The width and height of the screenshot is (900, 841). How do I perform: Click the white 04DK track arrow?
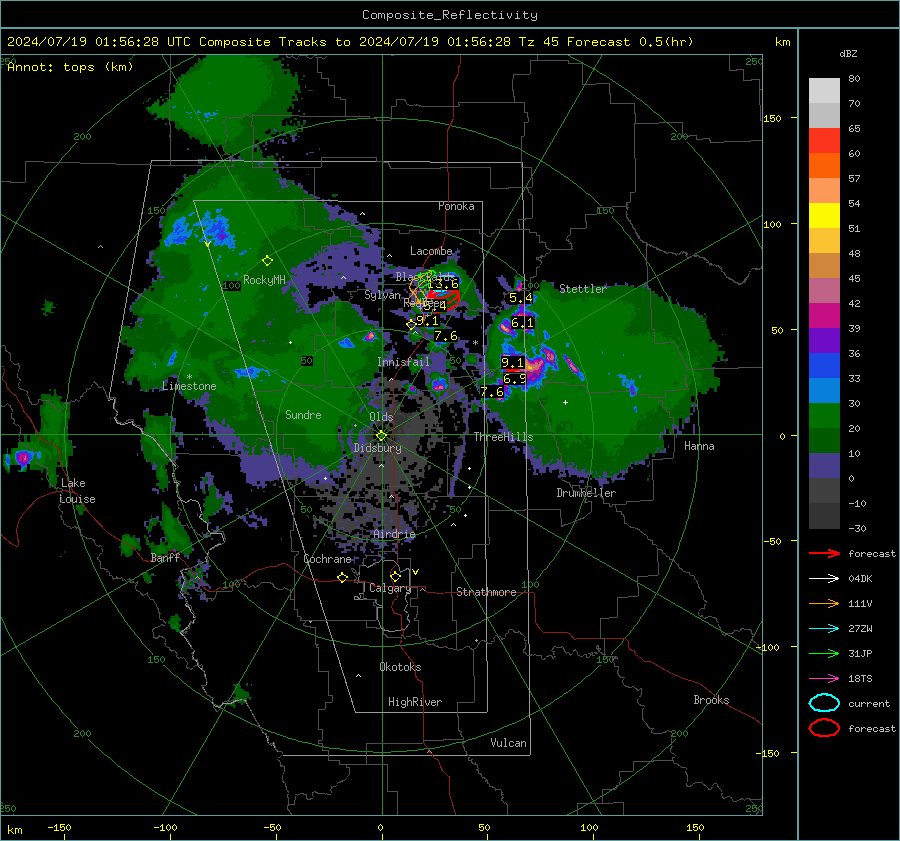pyautogui.click(x=824, y=578)
